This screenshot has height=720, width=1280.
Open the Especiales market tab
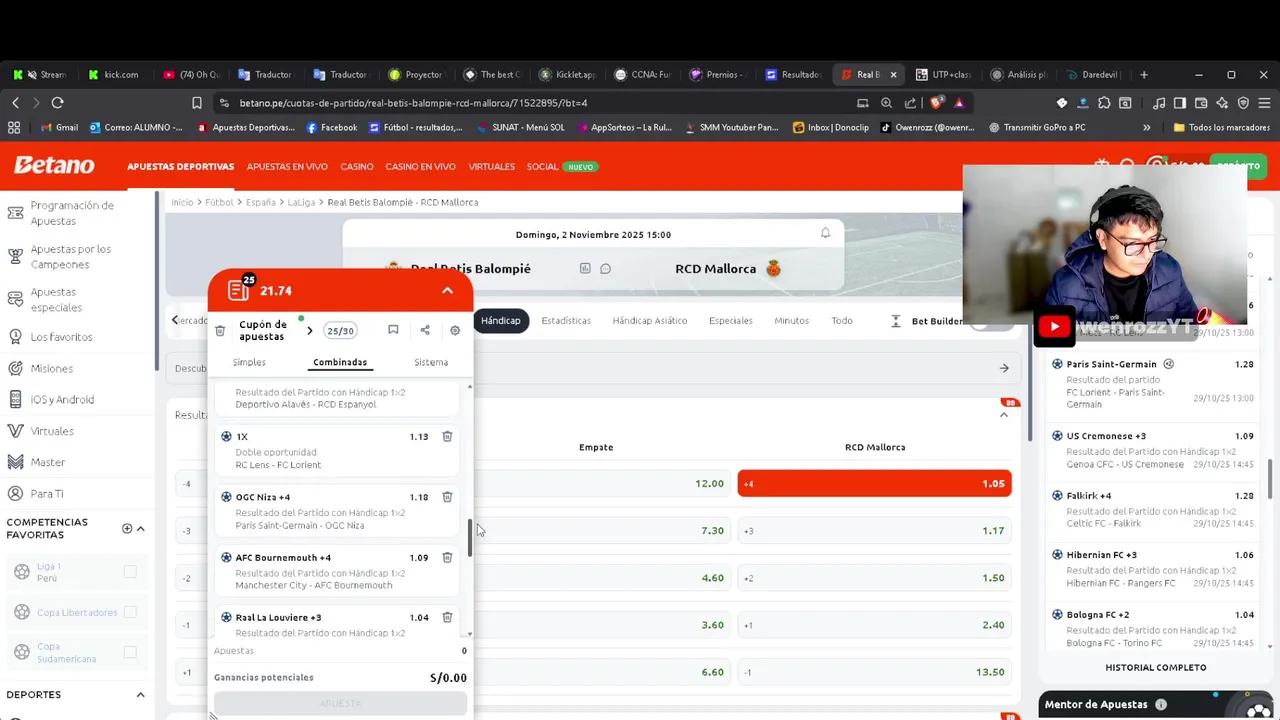730,320
